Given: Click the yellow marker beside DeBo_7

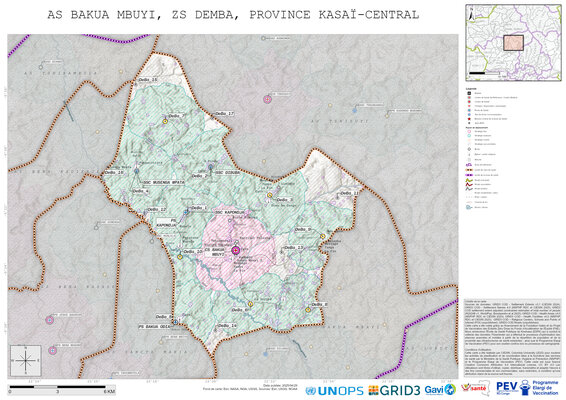Looking at the screenshot, I should coord(165,122).
